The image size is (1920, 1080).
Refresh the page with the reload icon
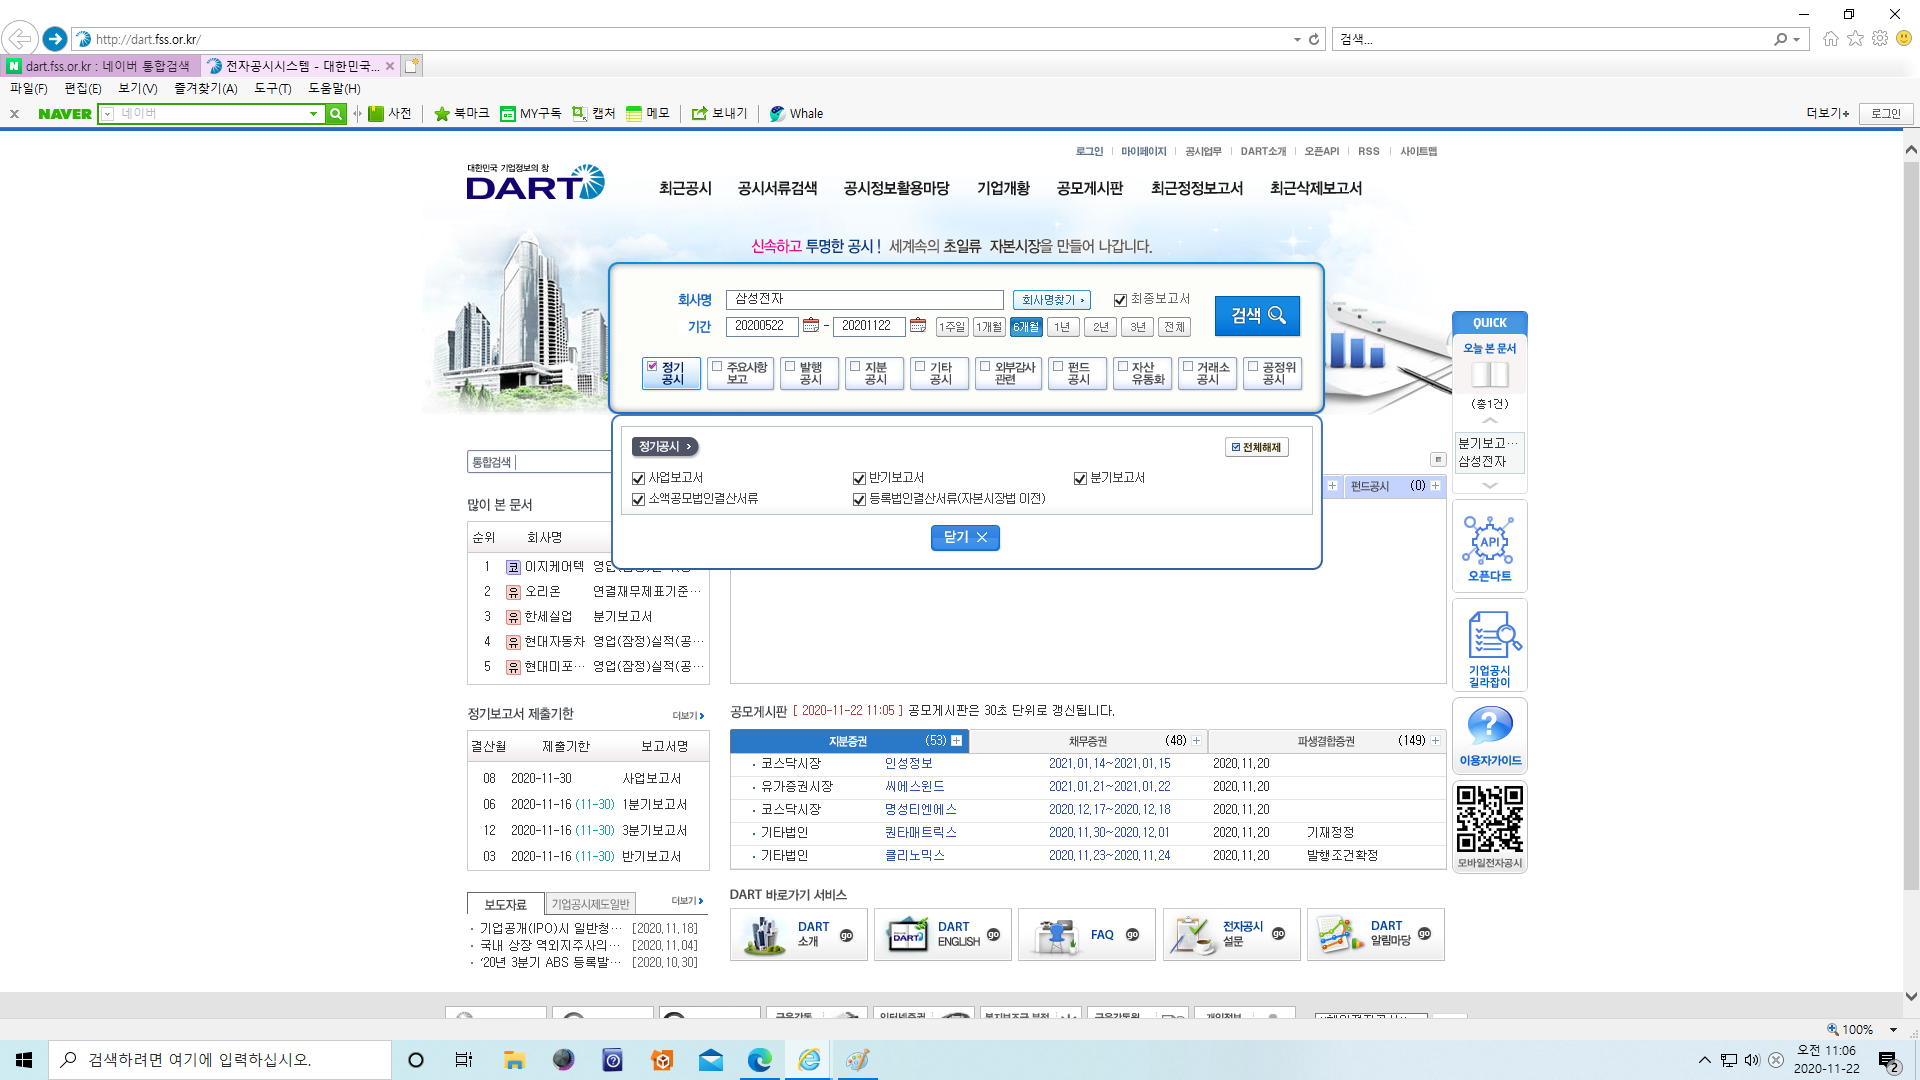click(x=1314, y=39)
